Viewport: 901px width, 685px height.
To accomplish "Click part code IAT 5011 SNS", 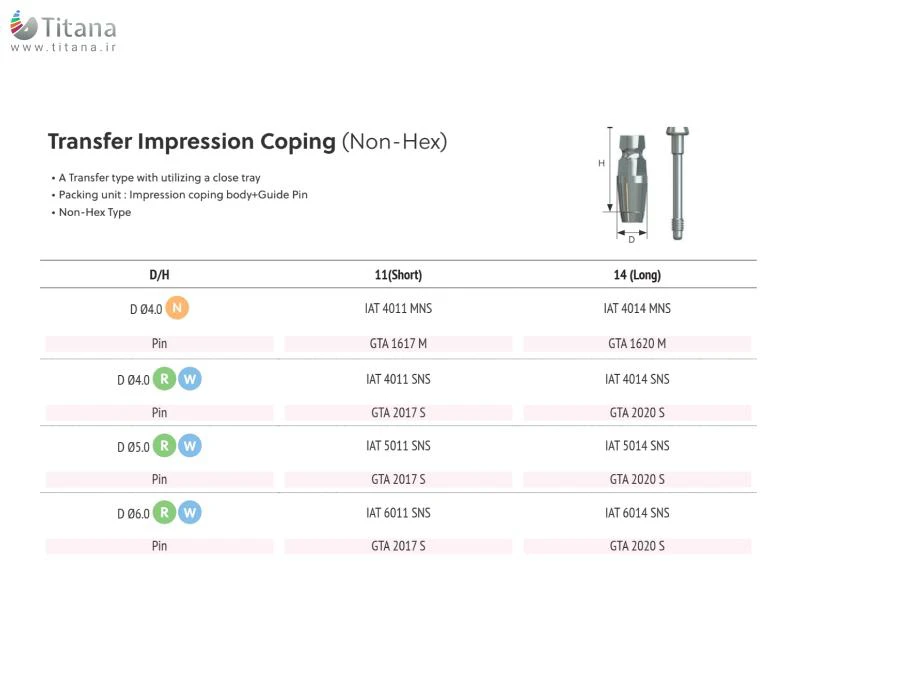I will click(x=398, y=446).
